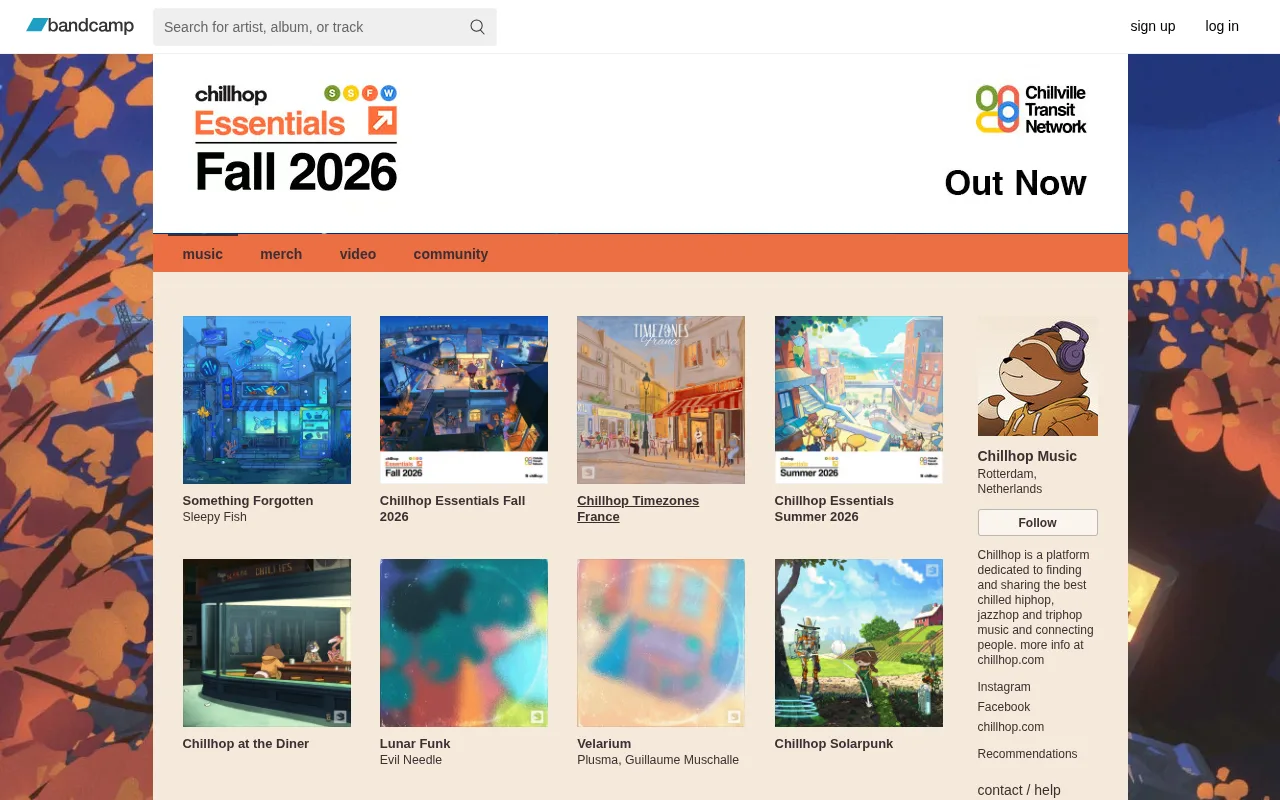Click the Chillhop Solarpunk title link

(x=834, y=744)
